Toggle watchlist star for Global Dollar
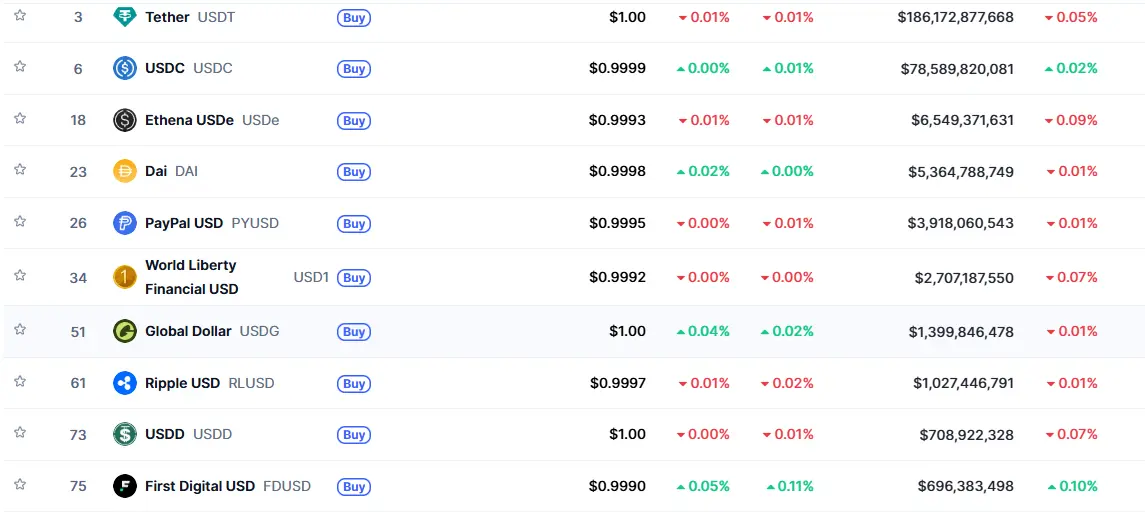 click(20, 329)
